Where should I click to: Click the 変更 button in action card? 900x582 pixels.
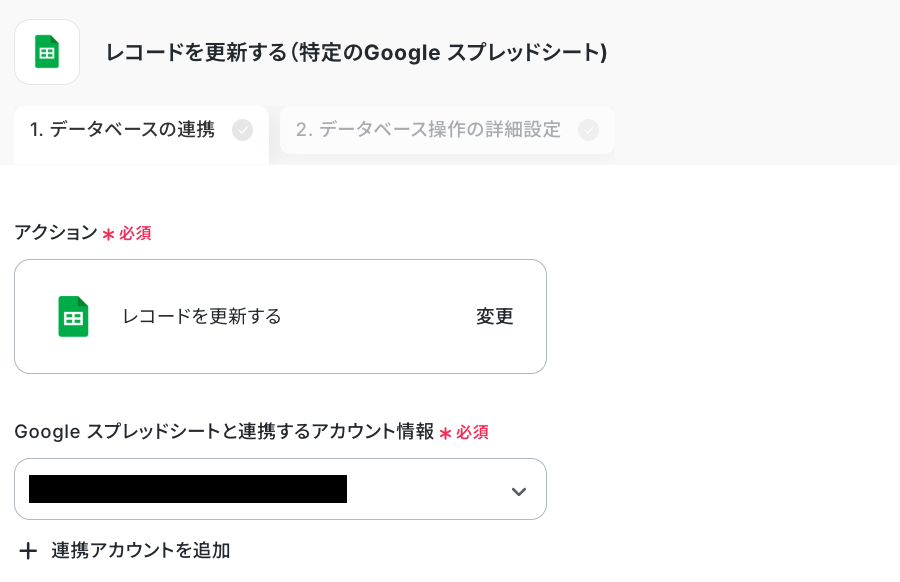(494, 316)
